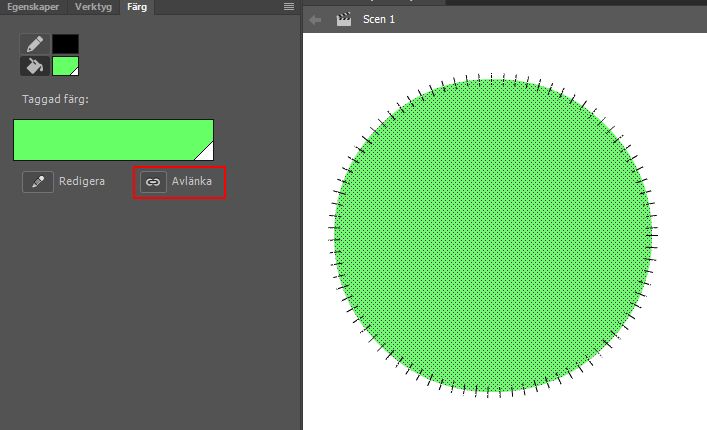Click the Taggad färg label

tap(55, 99)
